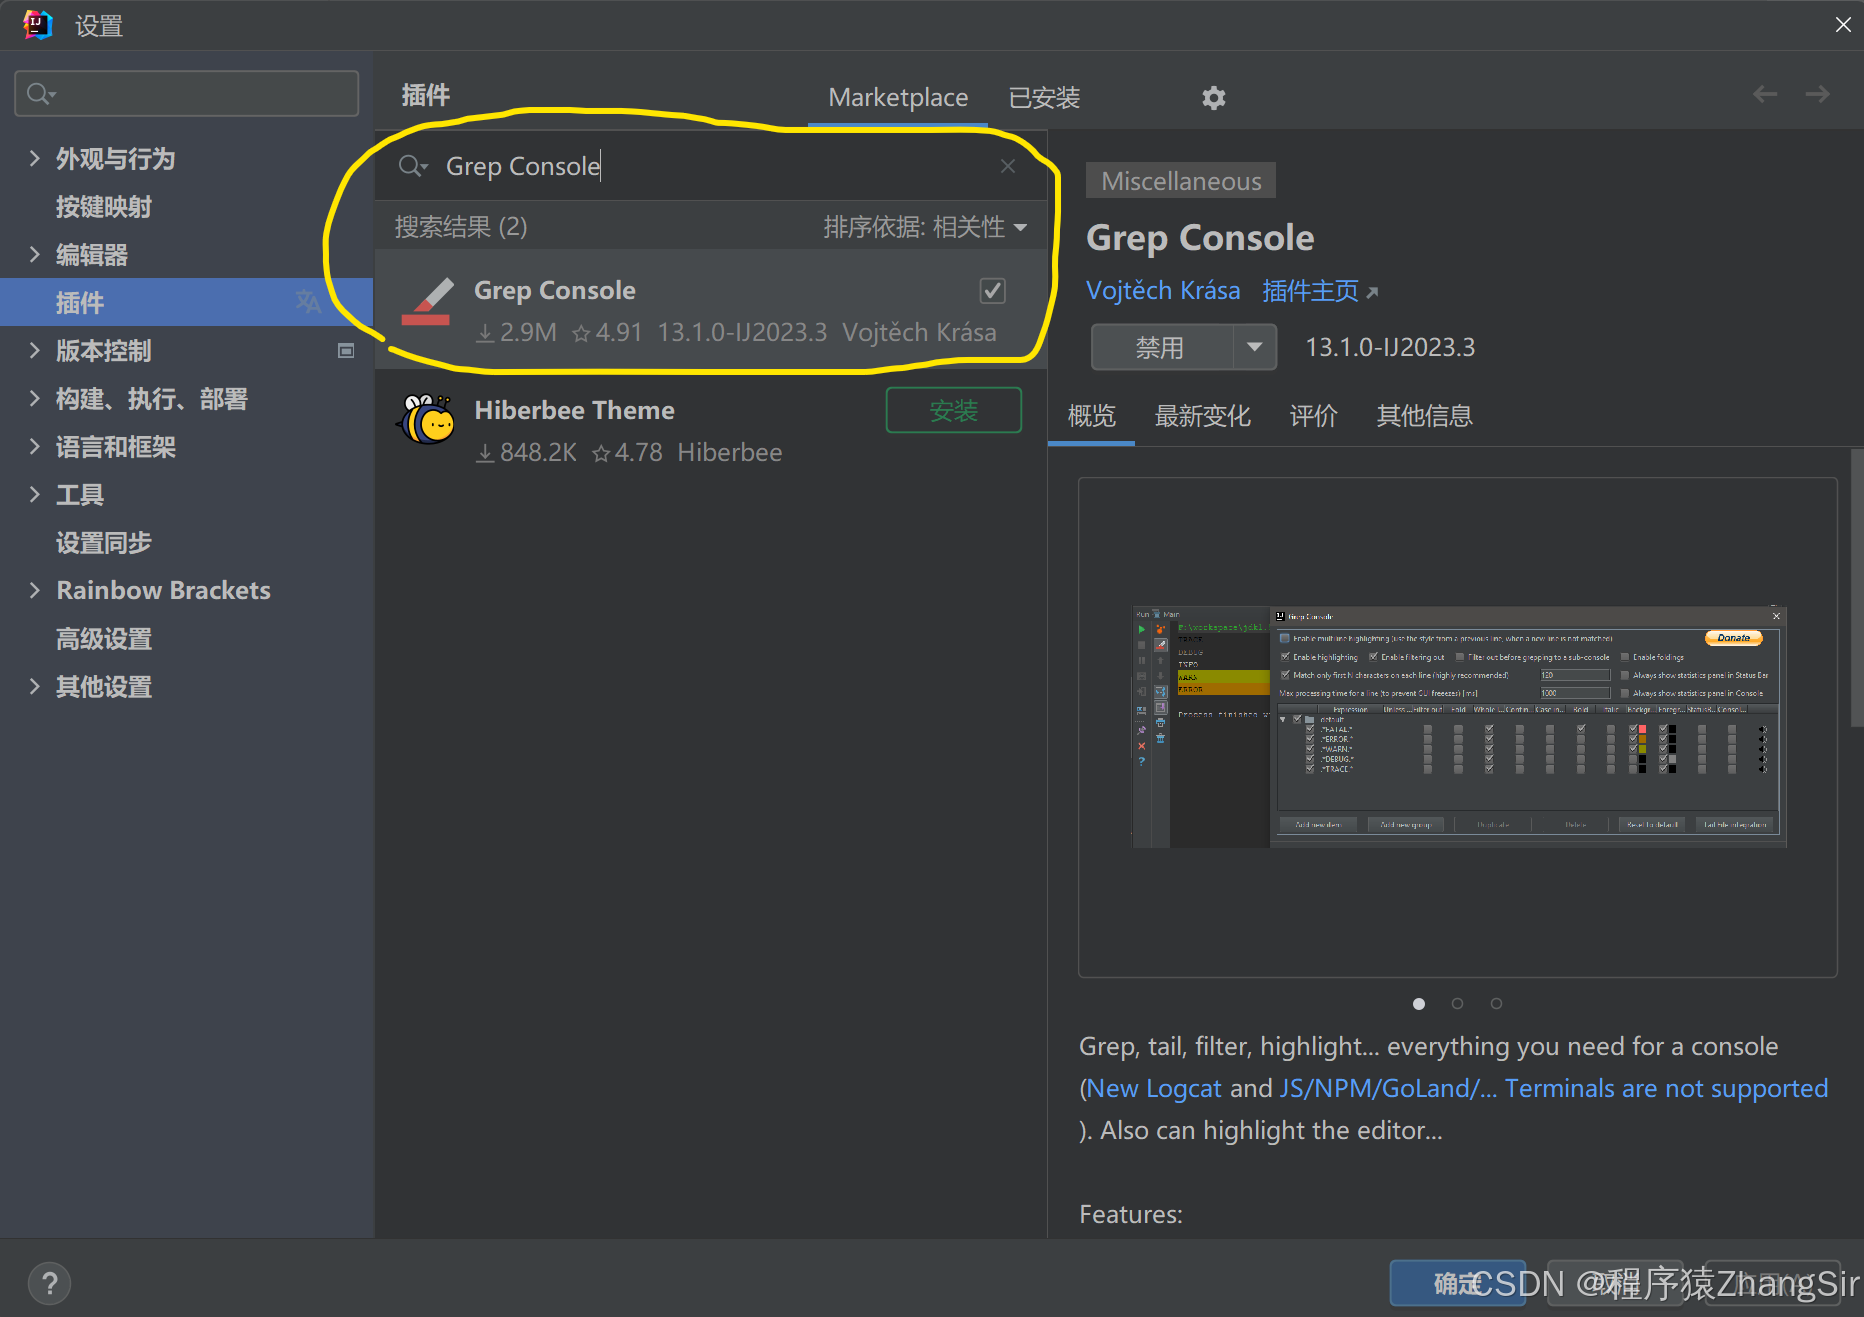Open the 最新变化 tab

[x=1202, y=416]
